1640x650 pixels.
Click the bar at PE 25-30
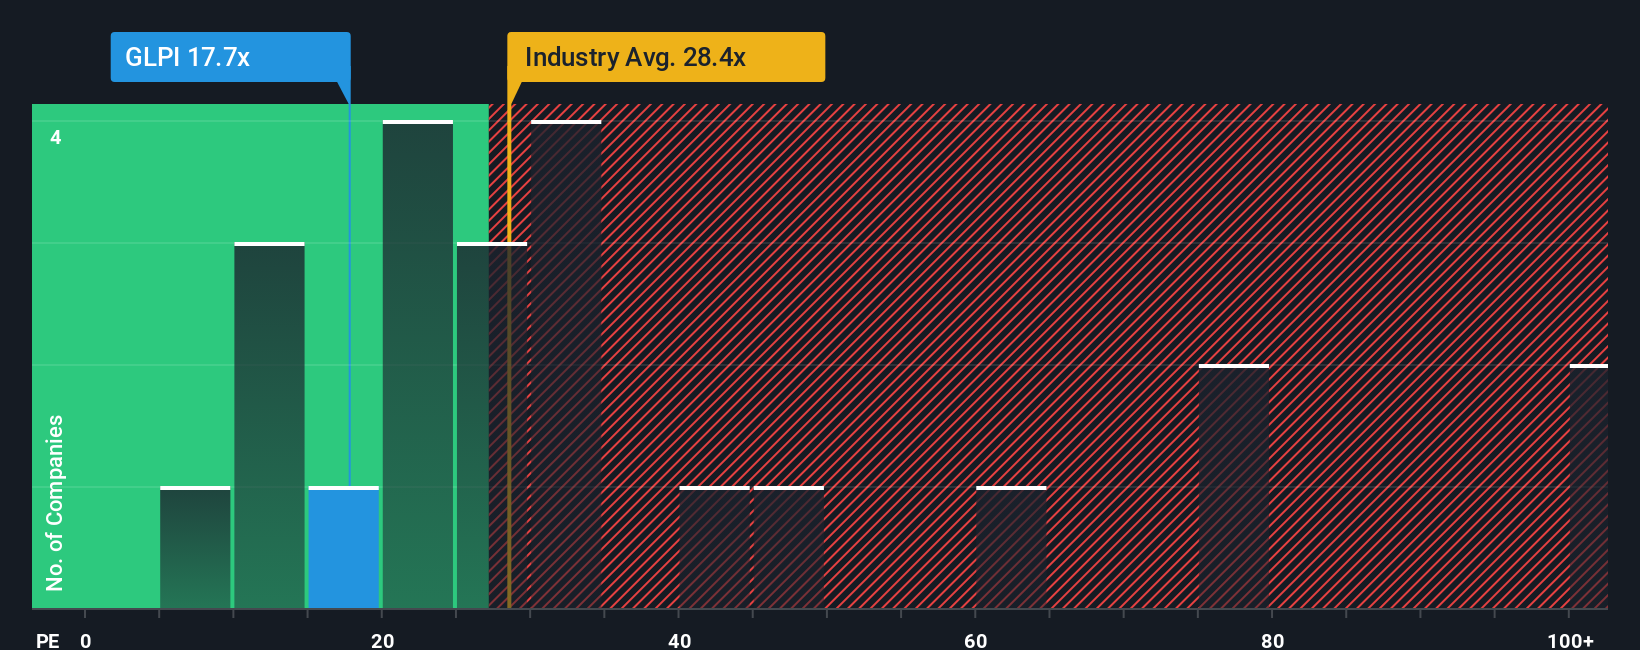492,426
